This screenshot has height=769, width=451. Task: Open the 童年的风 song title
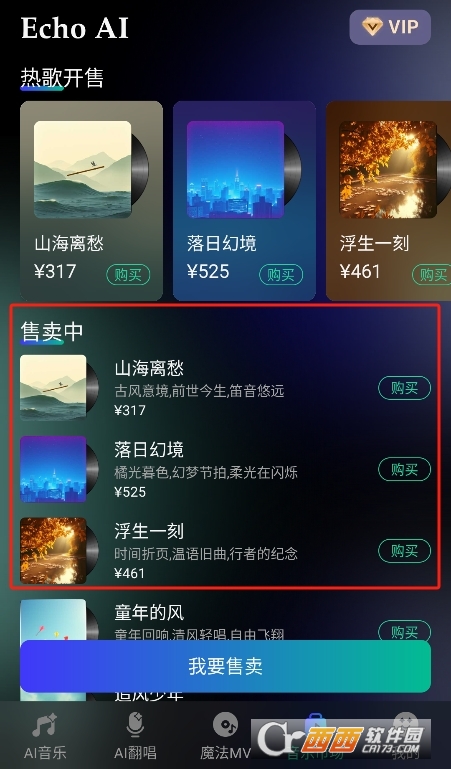coord(149,612)
